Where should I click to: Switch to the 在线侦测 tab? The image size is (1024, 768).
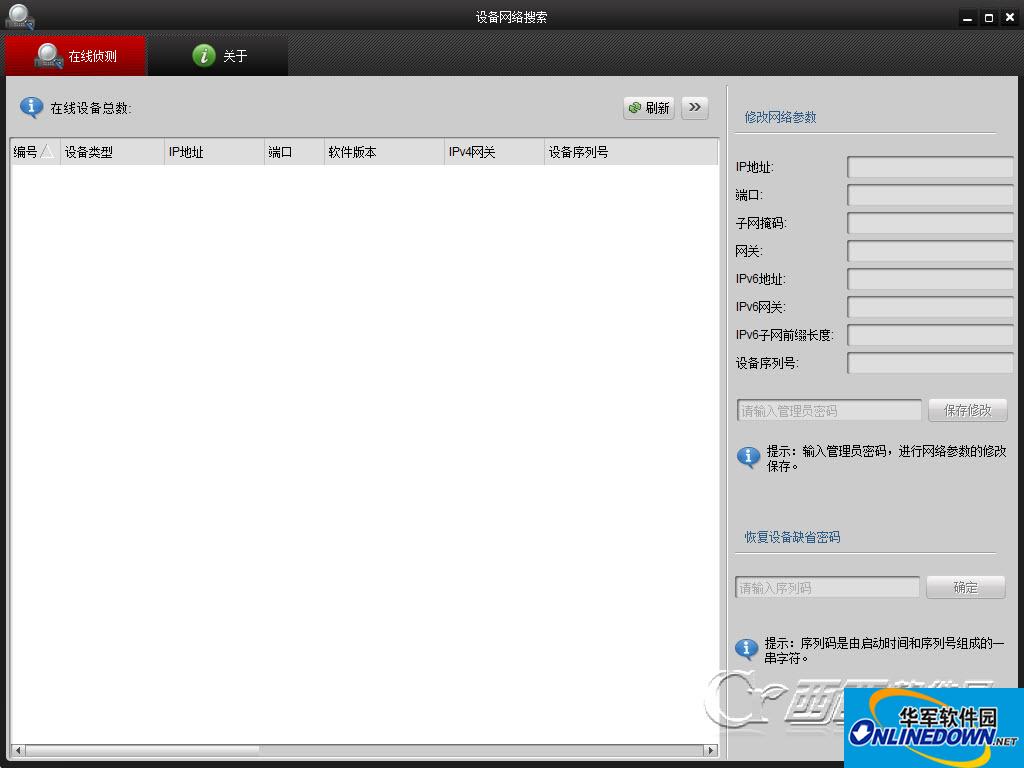click(77, 56)
